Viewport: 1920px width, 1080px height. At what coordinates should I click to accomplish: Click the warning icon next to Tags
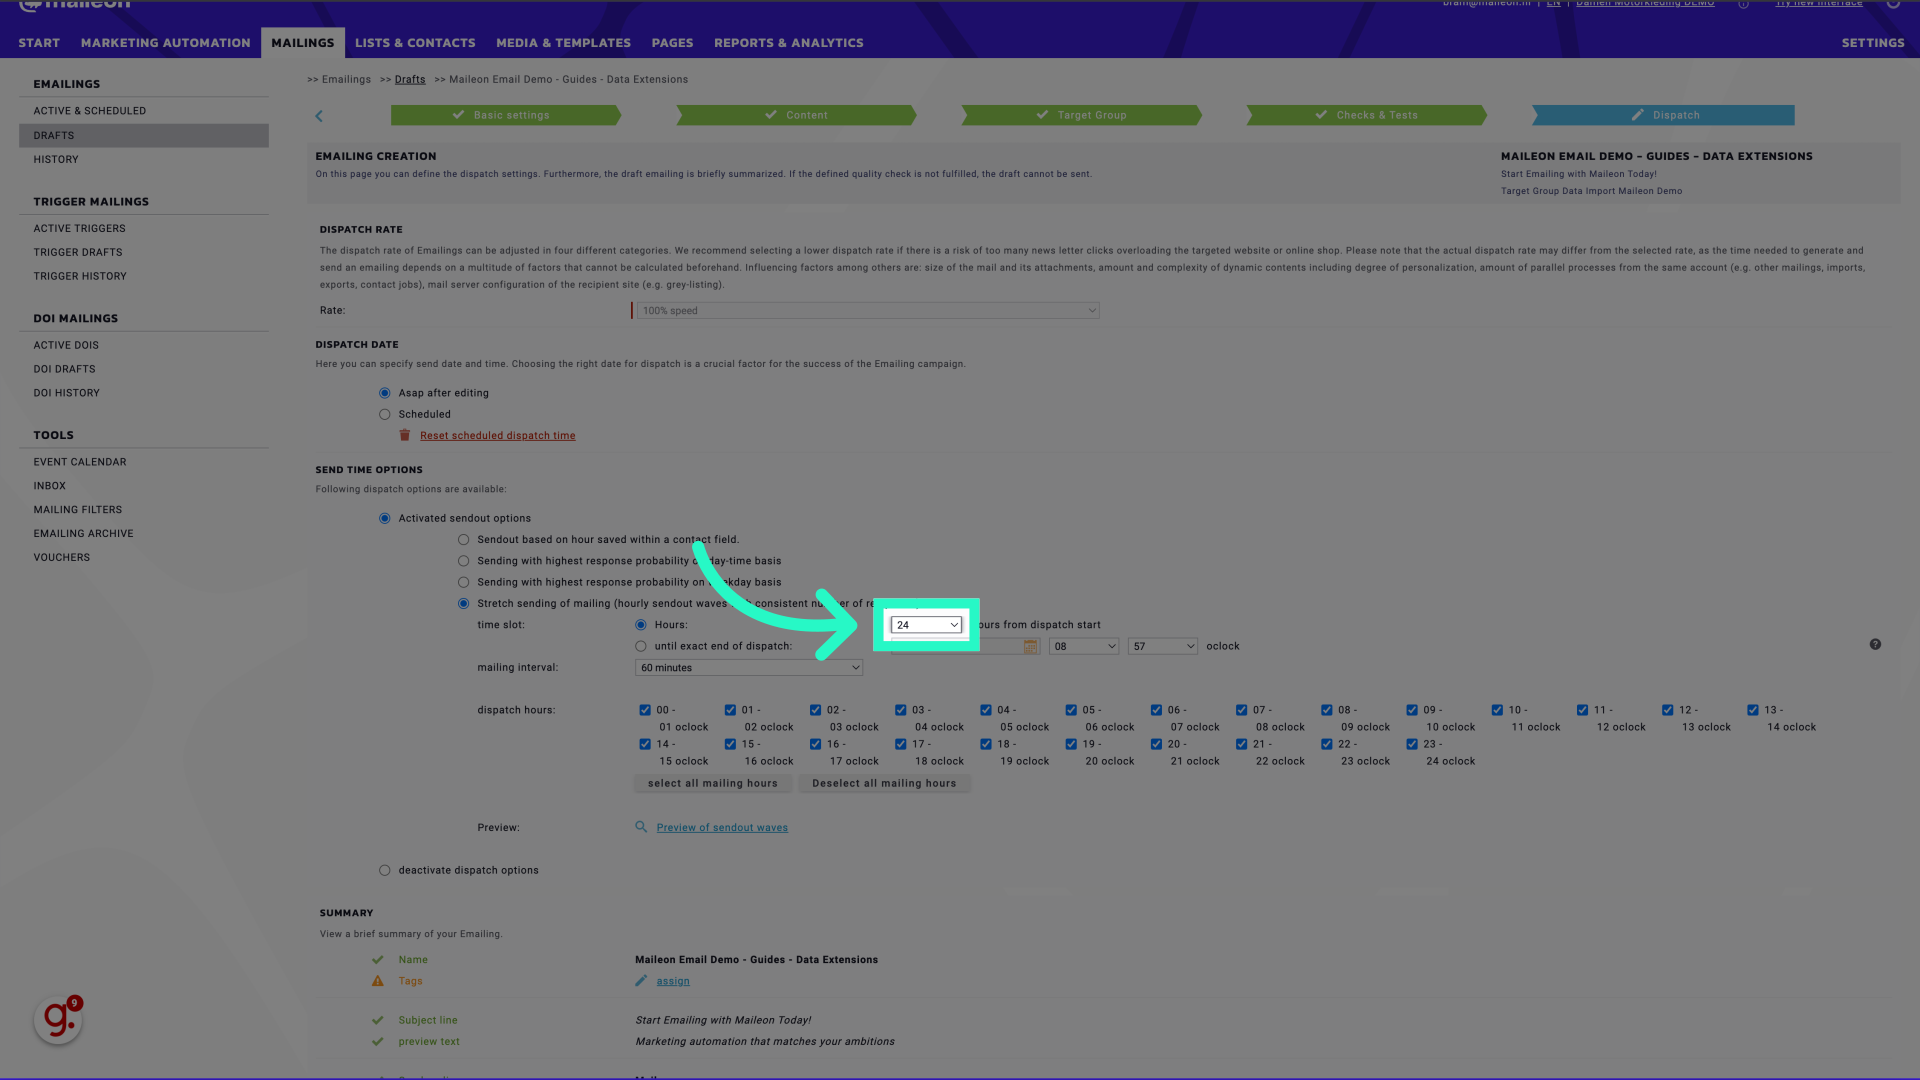pos(378,981)
